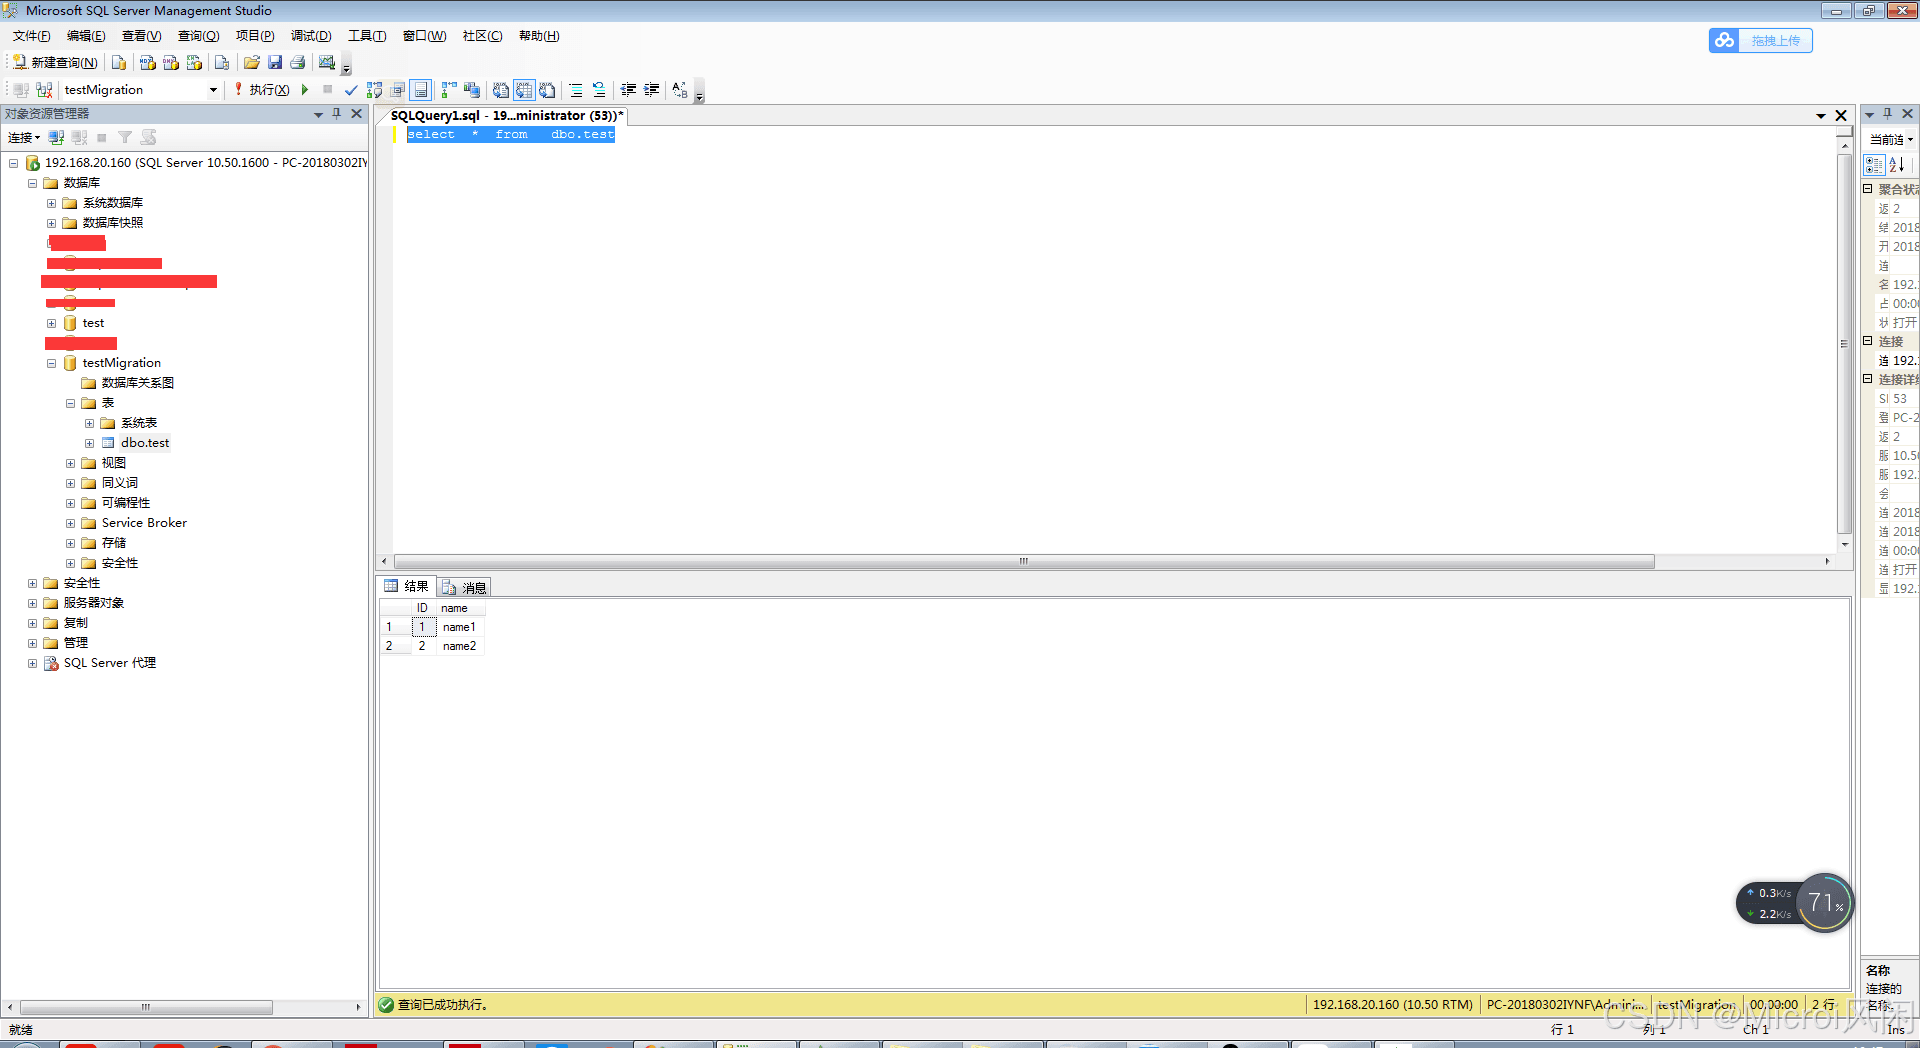Open the 文件(F) menu
The width and height of the screenshot is (1920, 1048).
click(x=32, y=36)
